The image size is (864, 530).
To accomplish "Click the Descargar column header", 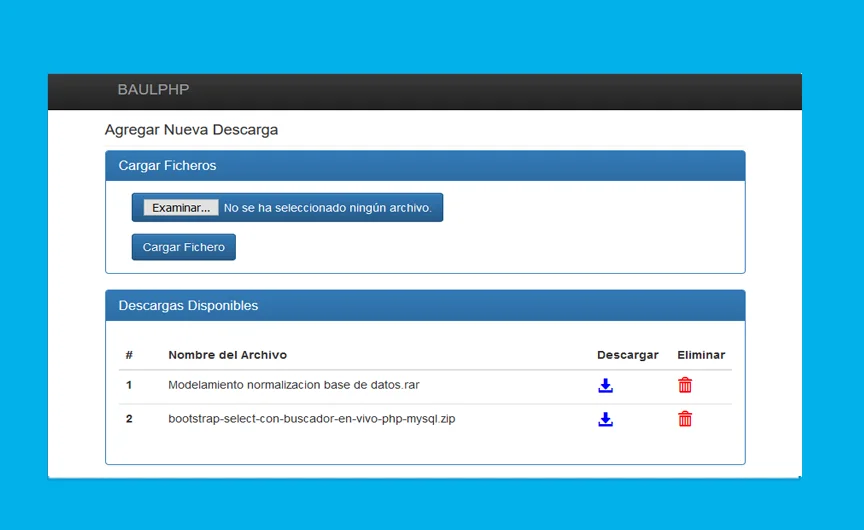I will [627, 355].
